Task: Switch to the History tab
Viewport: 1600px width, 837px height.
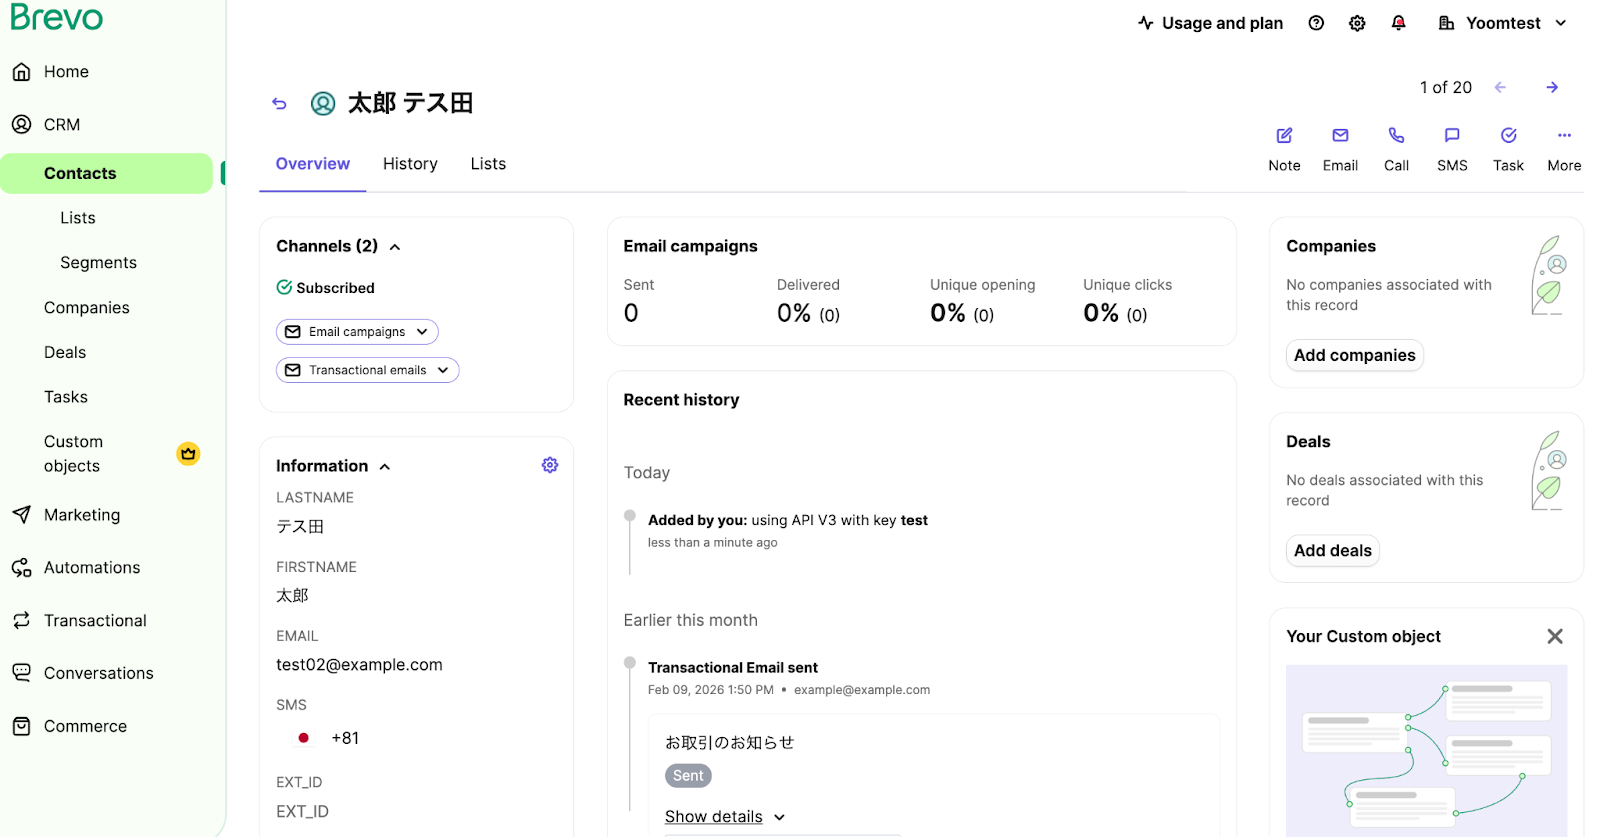Action: pos(410,164)
